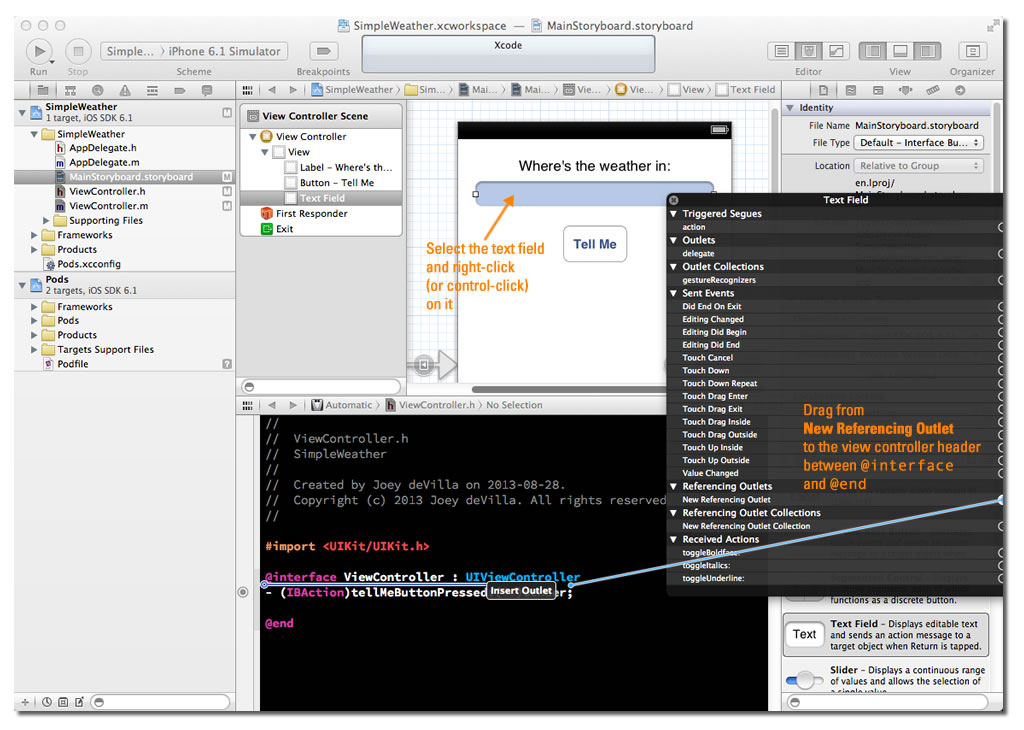Open the Quick Help inspector
This screenshot has width=1024, height=730.
tap(850, 90)
